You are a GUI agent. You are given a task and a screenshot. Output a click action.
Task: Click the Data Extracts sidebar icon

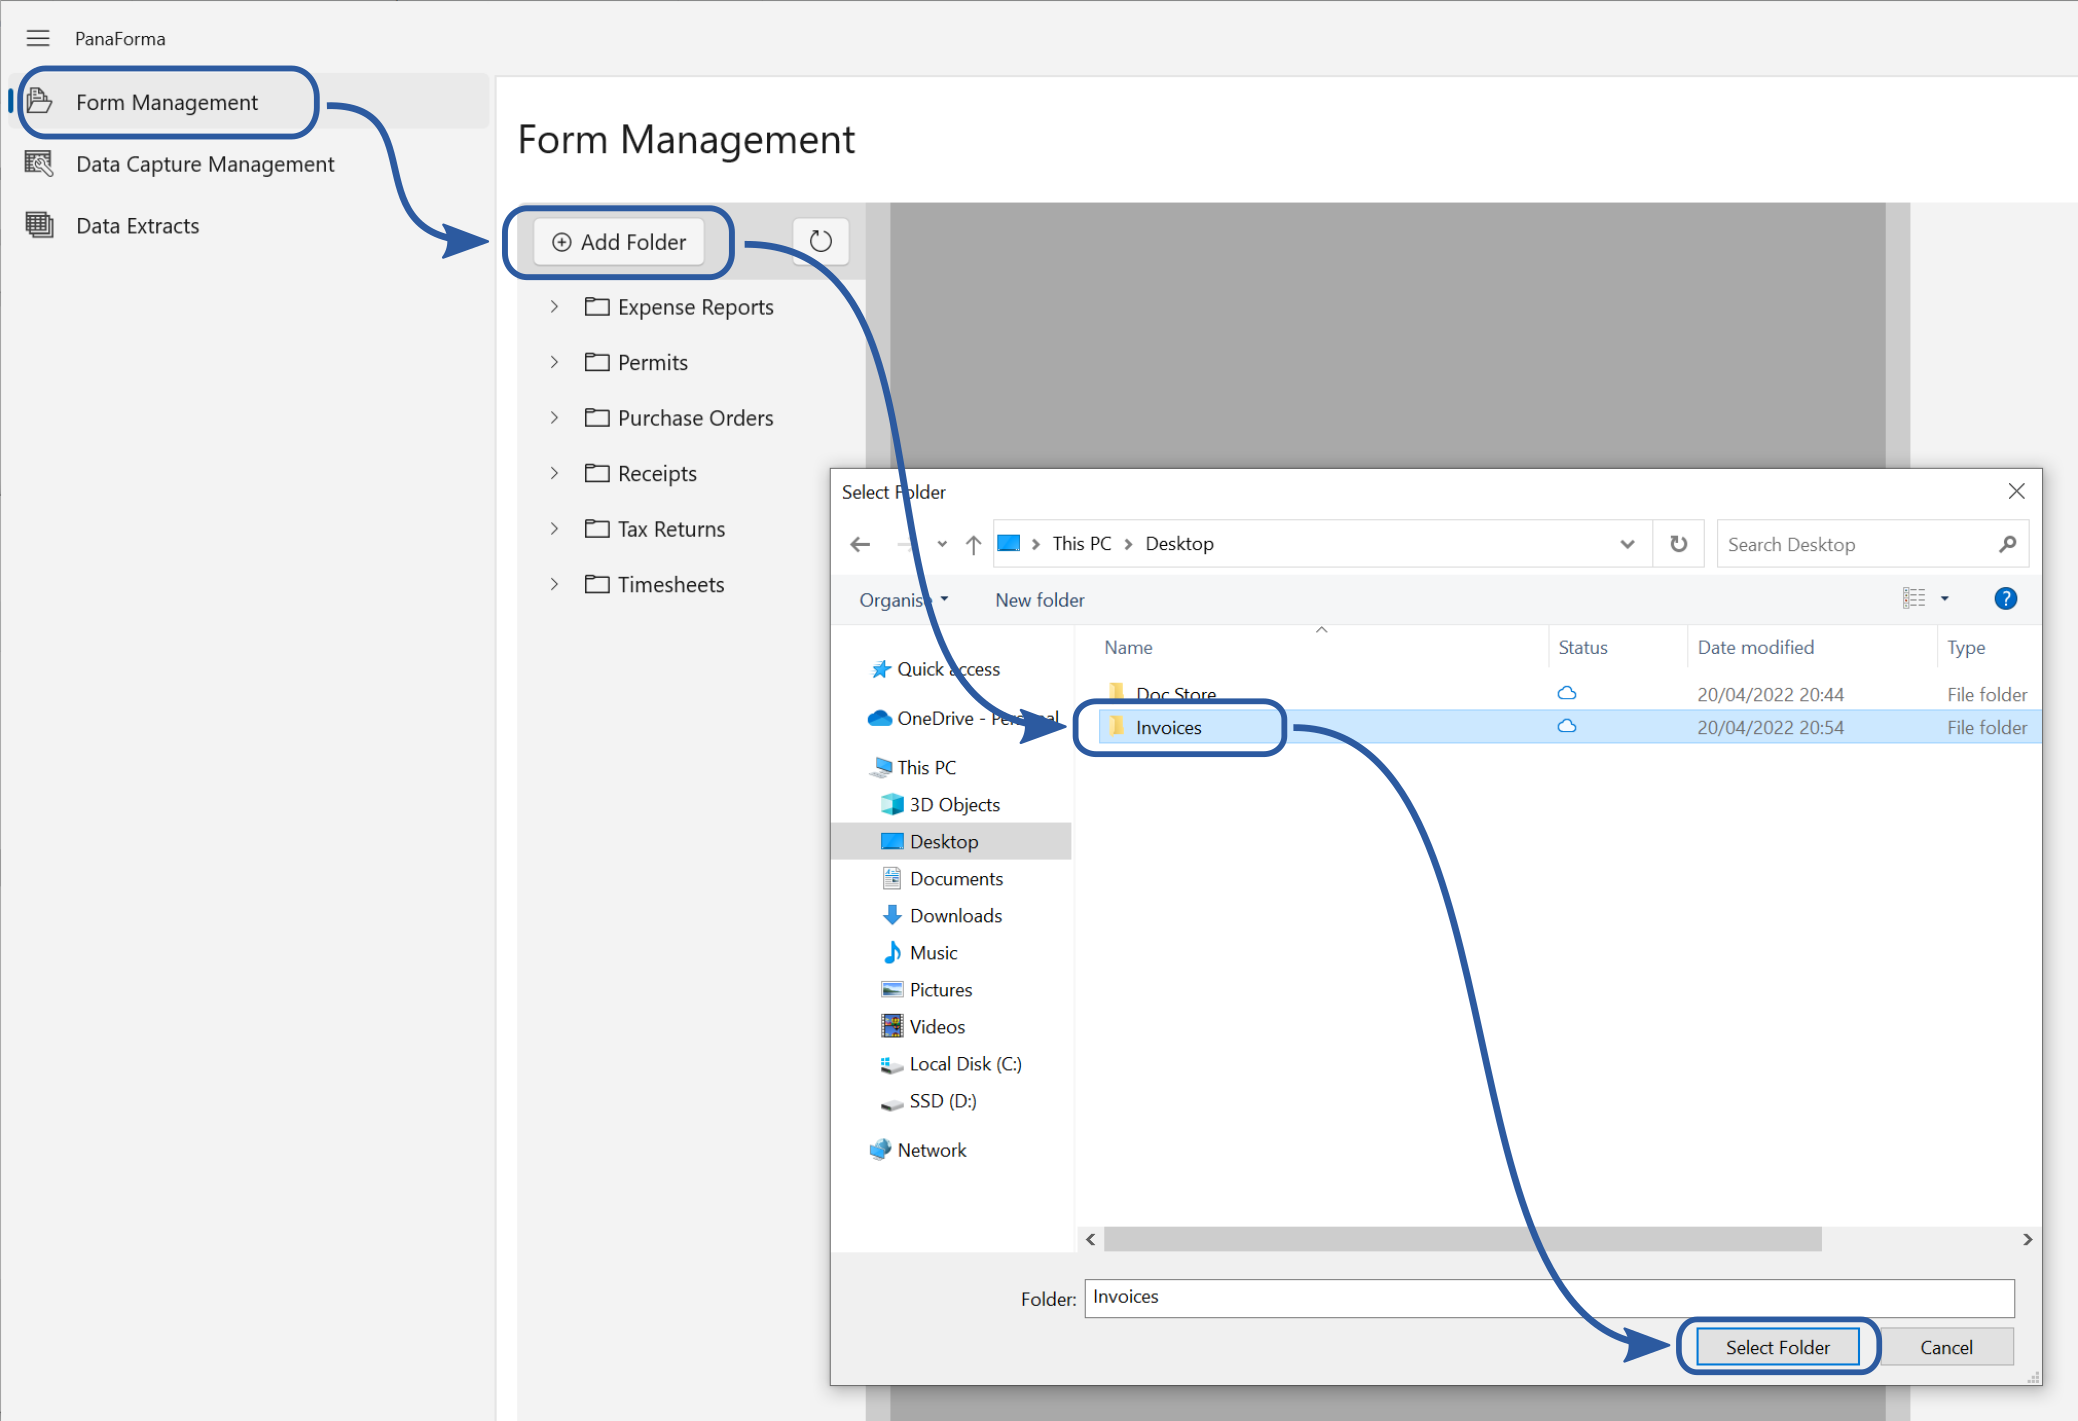pos(39,225)
